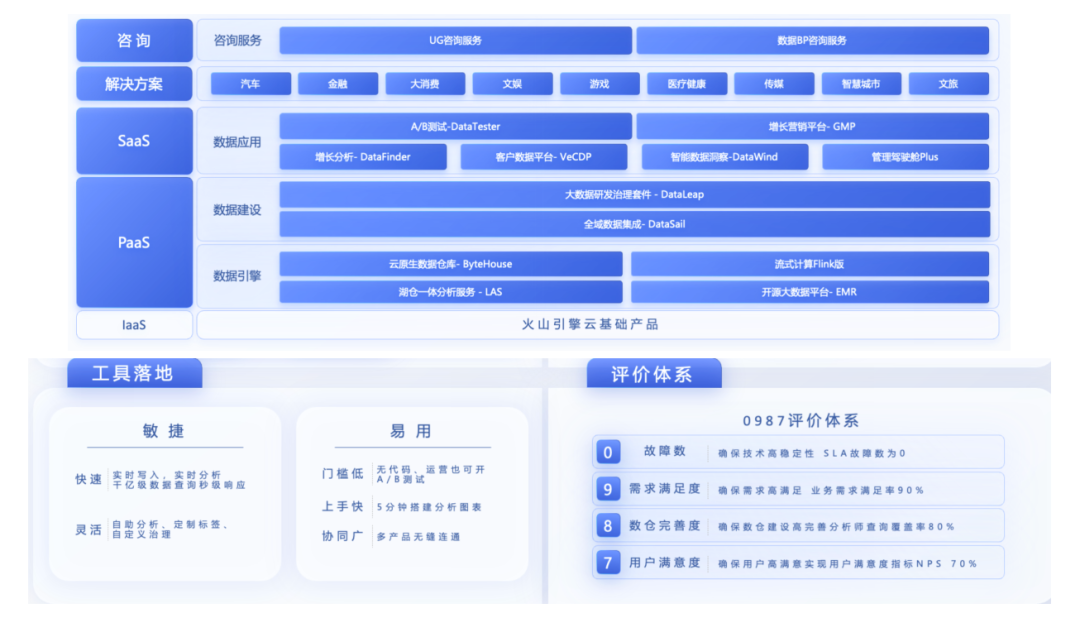Select the 解决方案 layer block
Viewport: 1080px width, 618px height.
coord(134,84)
